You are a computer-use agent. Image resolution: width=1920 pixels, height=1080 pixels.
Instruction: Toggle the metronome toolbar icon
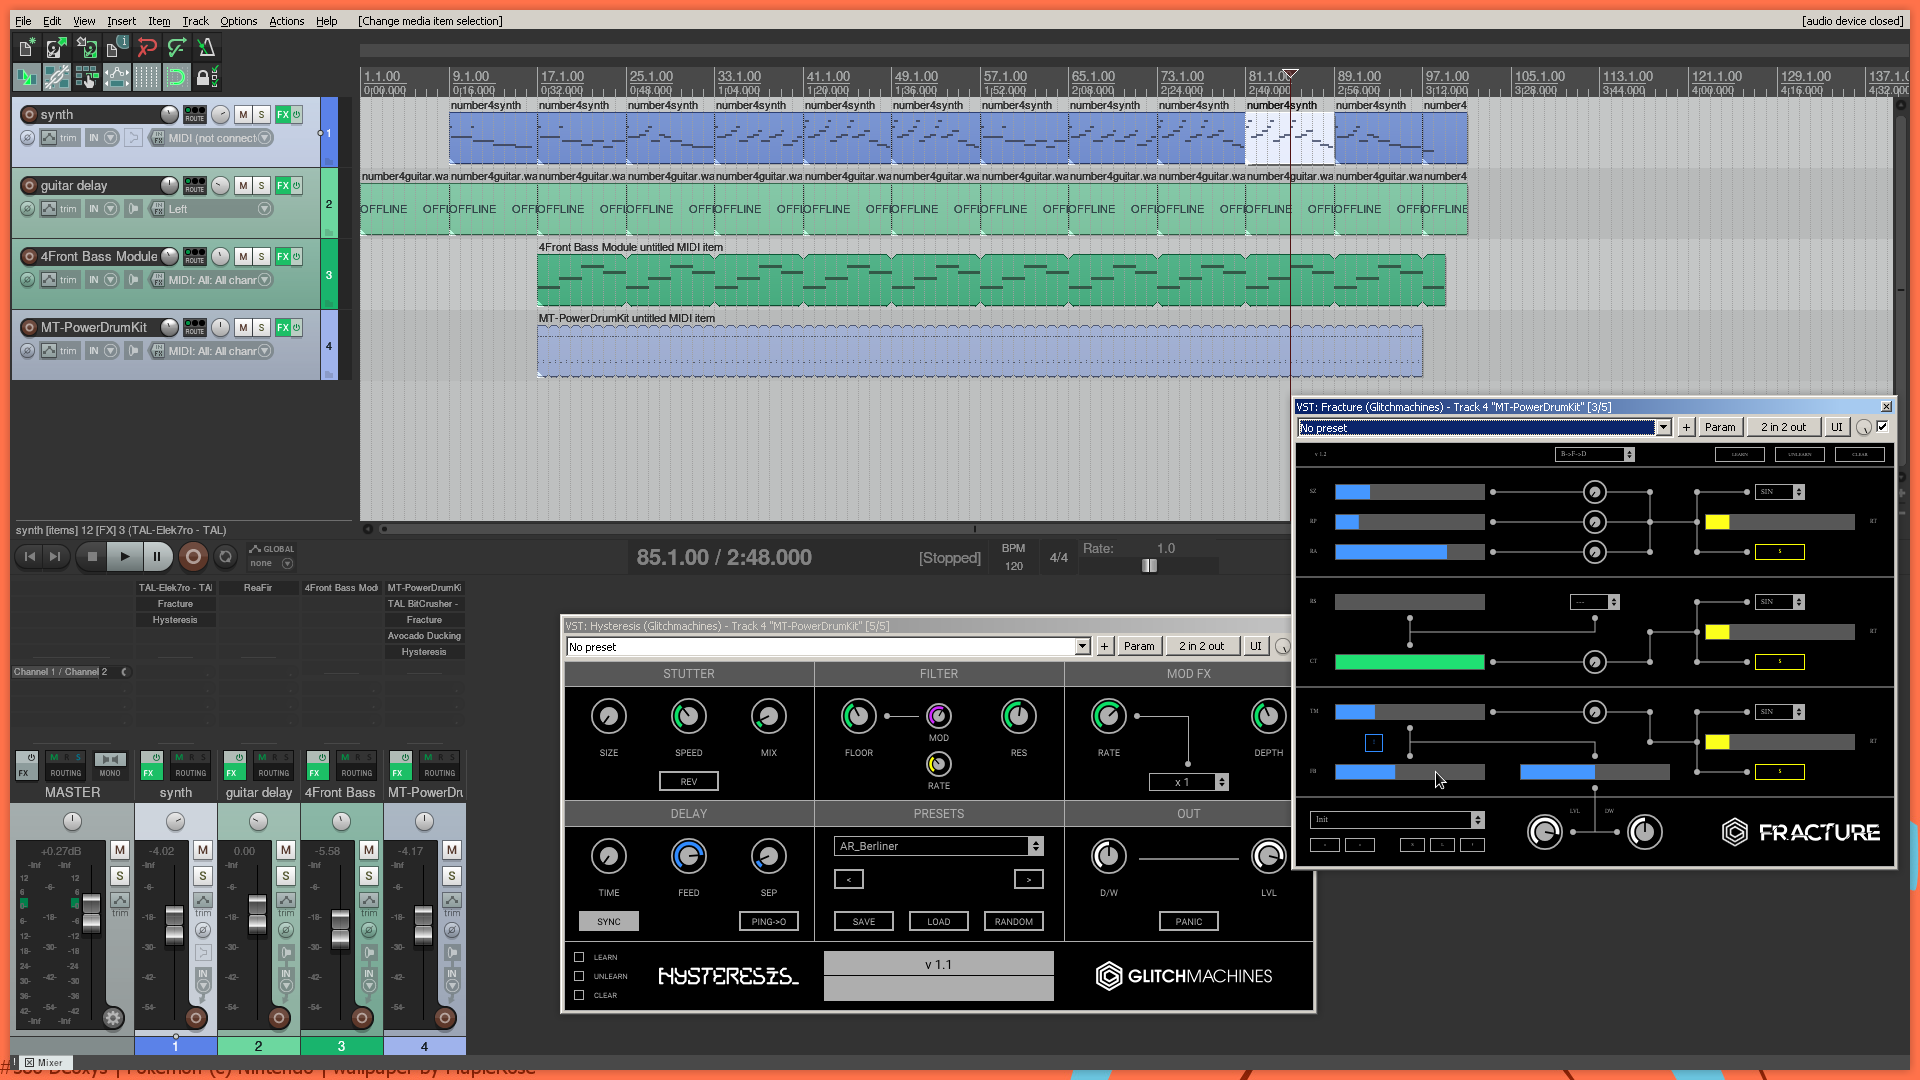(x=206, y=47)
